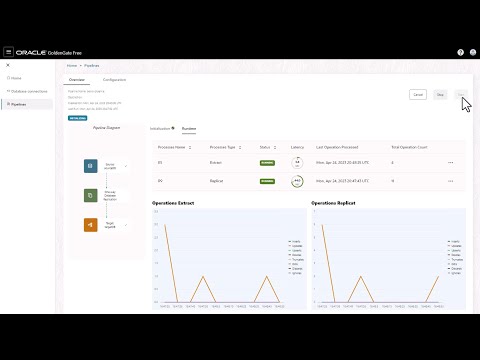Click the Stop button

pyautogui.click(x=440, y=95)
